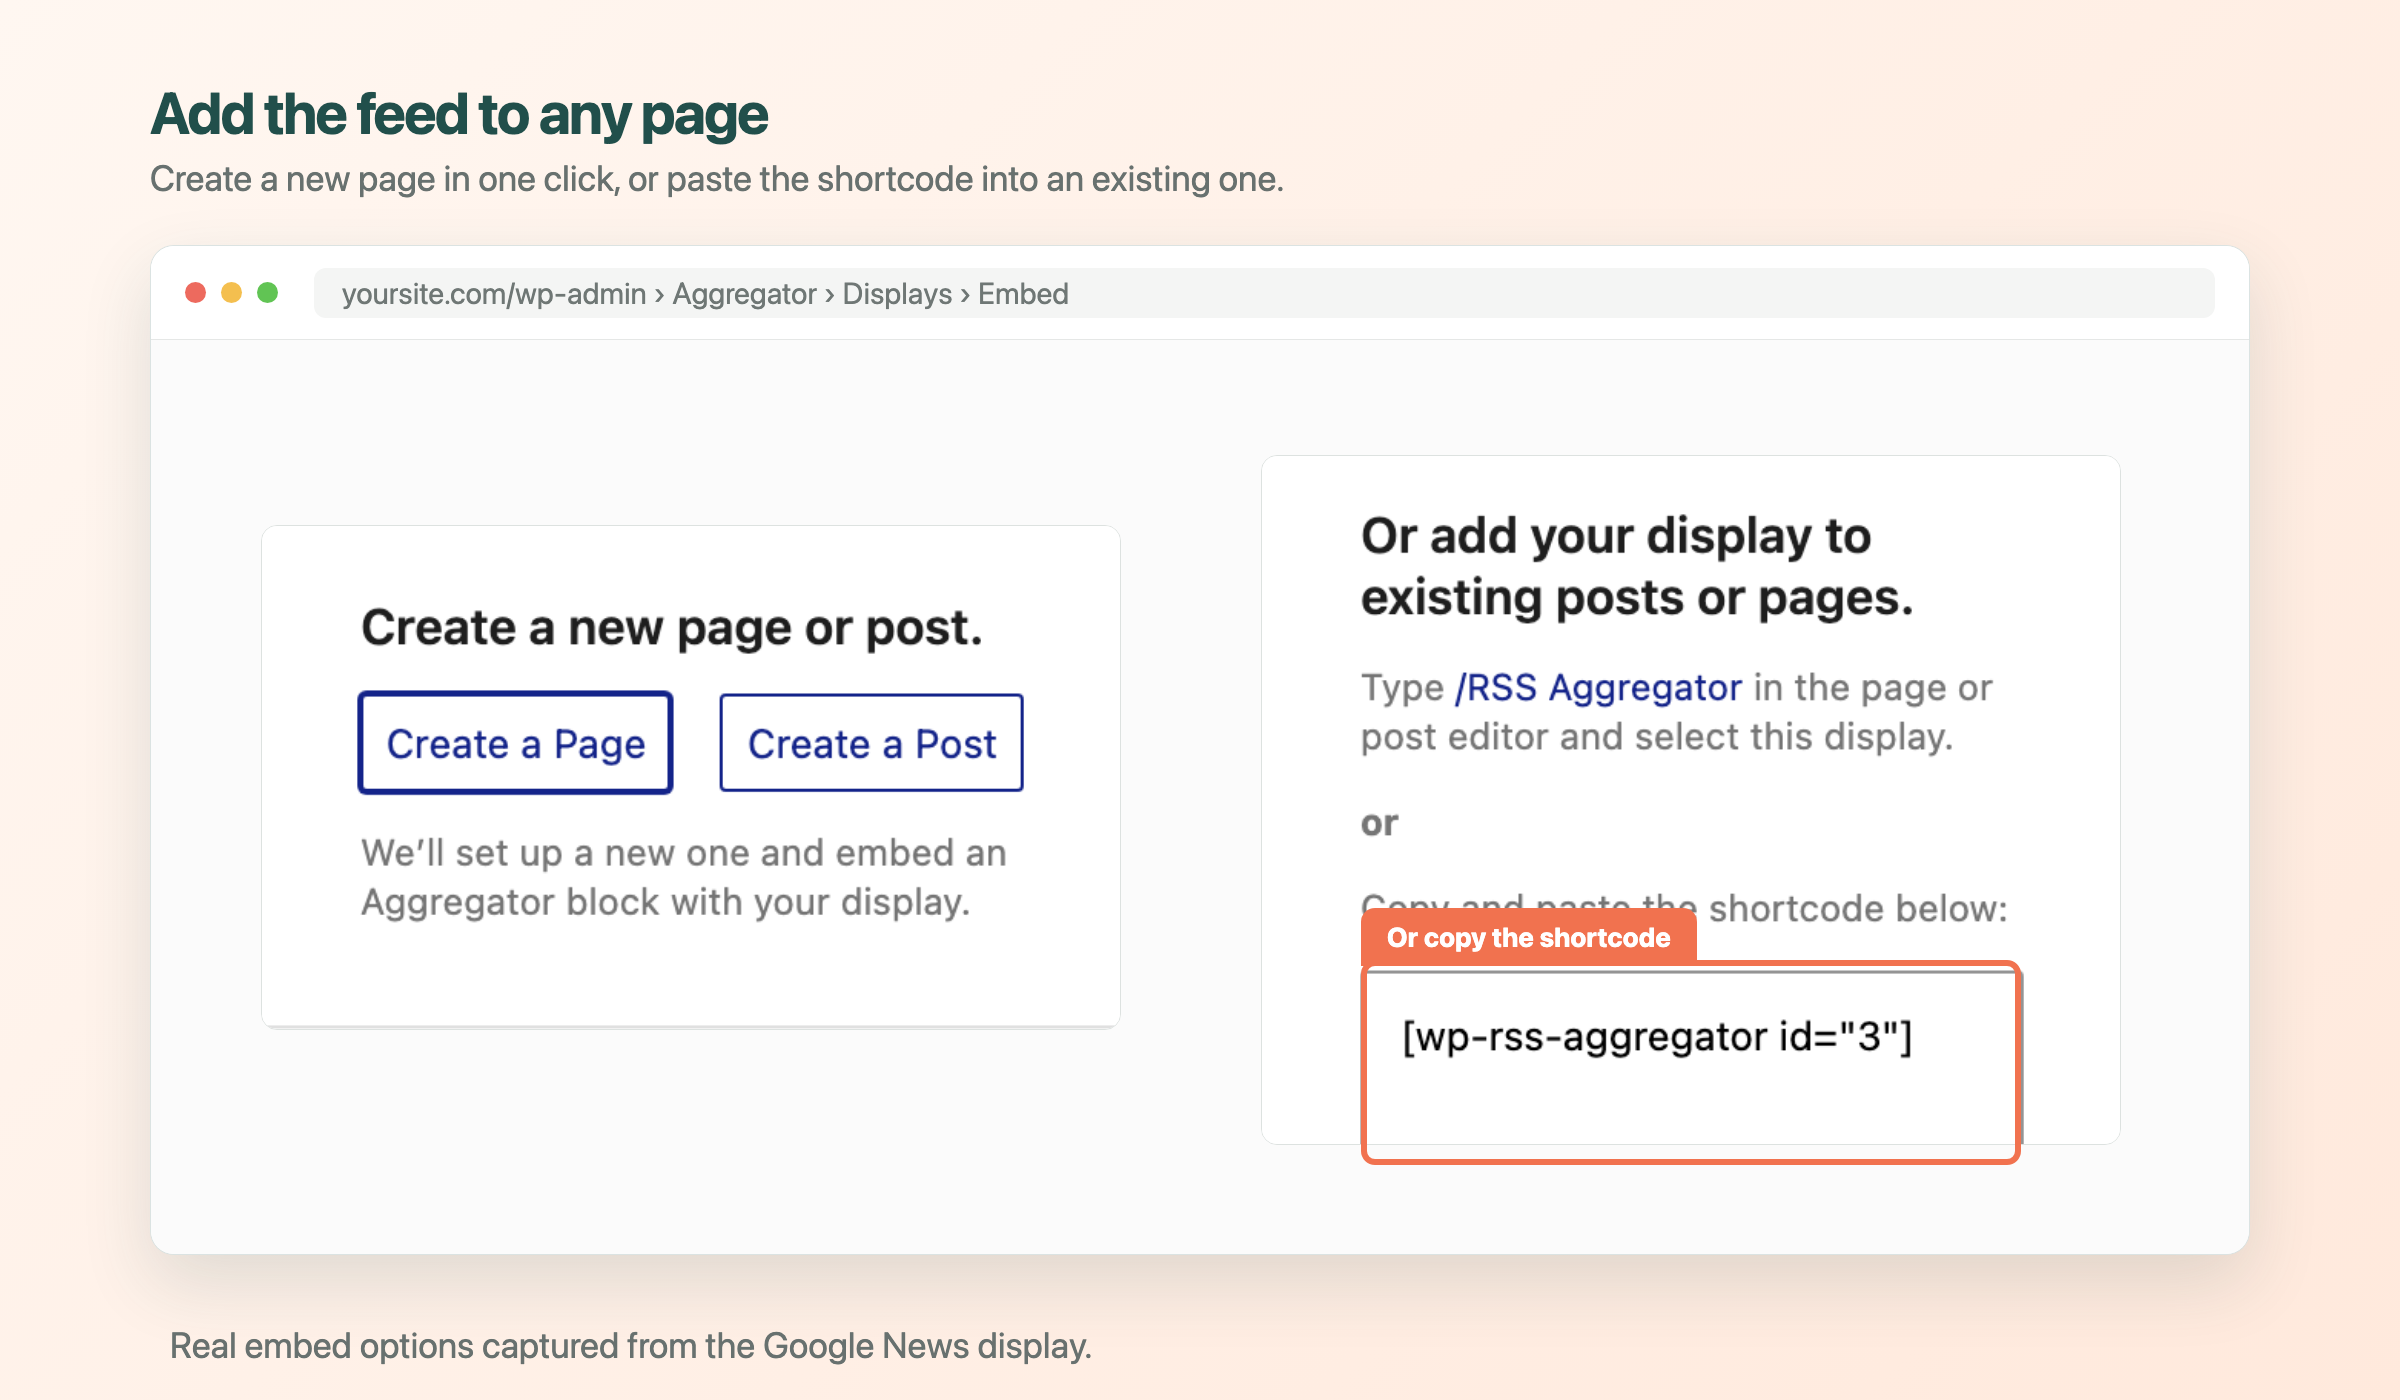Click the 'Add the feed to any page' title

pos(459,115)
